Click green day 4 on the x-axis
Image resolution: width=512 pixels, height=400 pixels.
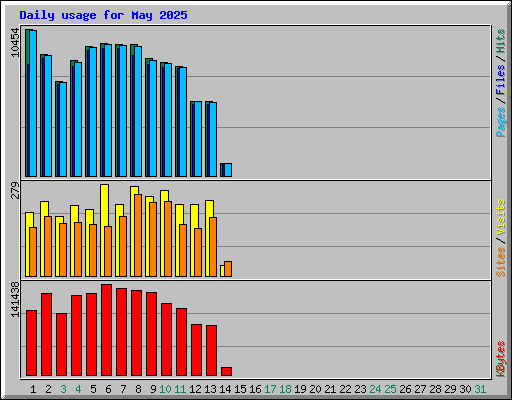tap(78, 389)
